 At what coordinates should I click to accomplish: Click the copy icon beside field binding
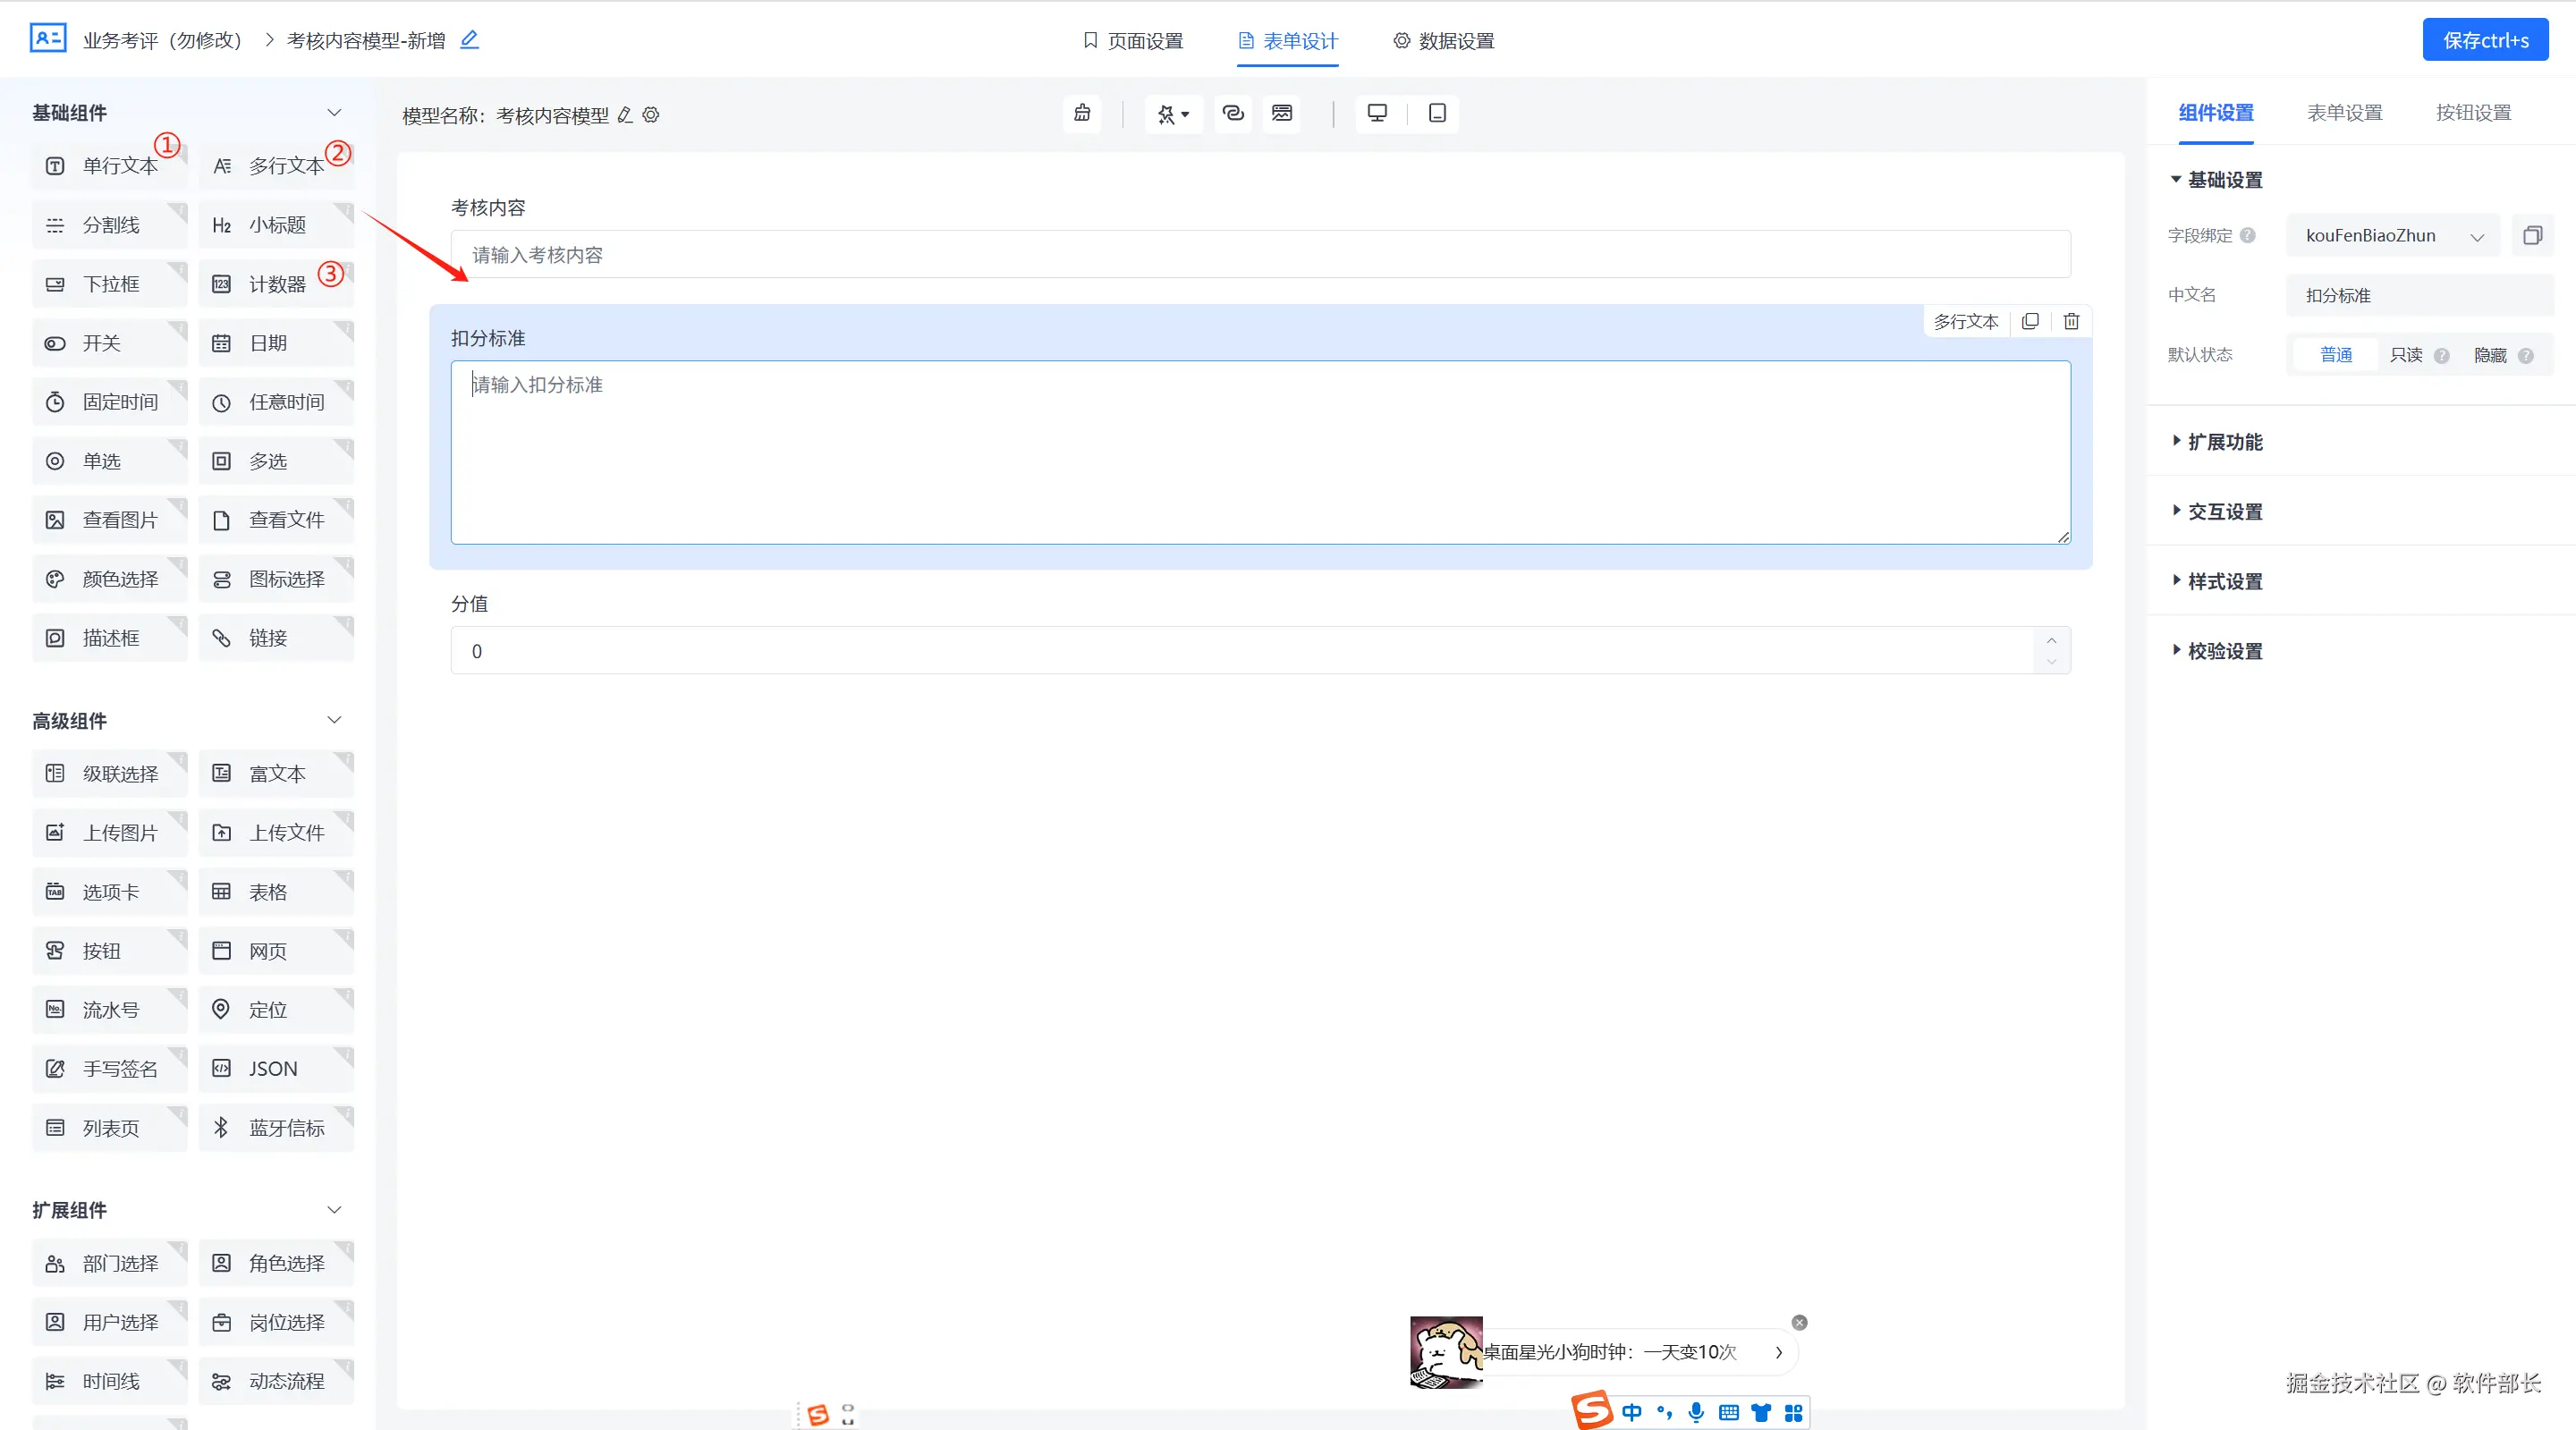point(2532,235)
